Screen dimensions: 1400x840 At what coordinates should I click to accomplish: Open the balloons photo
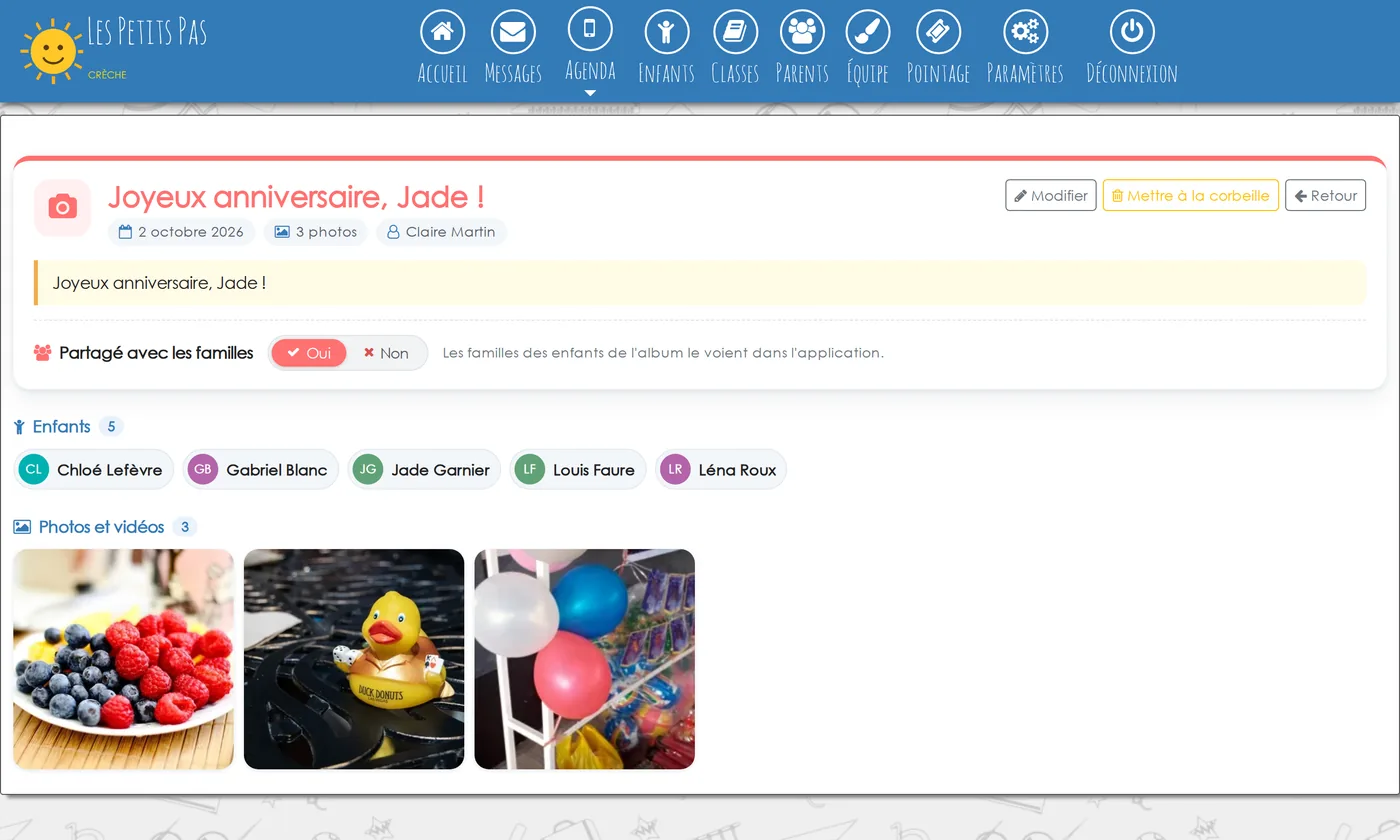pyautogui.click(x=585, y=659)
